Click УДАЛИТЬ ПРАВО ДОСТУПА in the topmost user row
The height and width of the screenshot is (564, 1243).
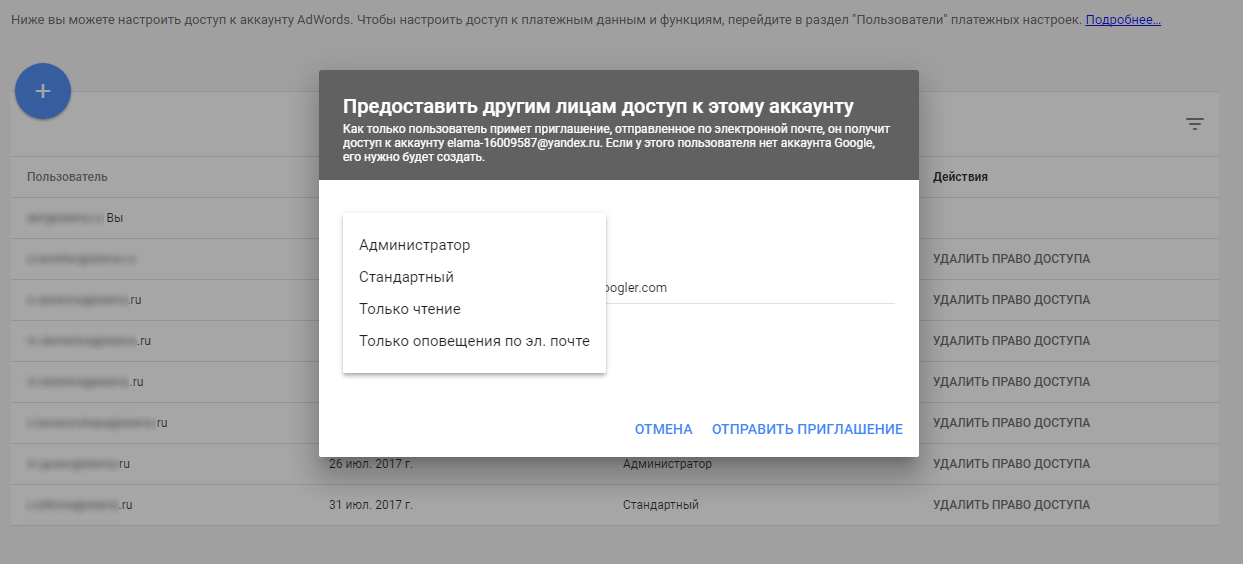click(1011, 259)
